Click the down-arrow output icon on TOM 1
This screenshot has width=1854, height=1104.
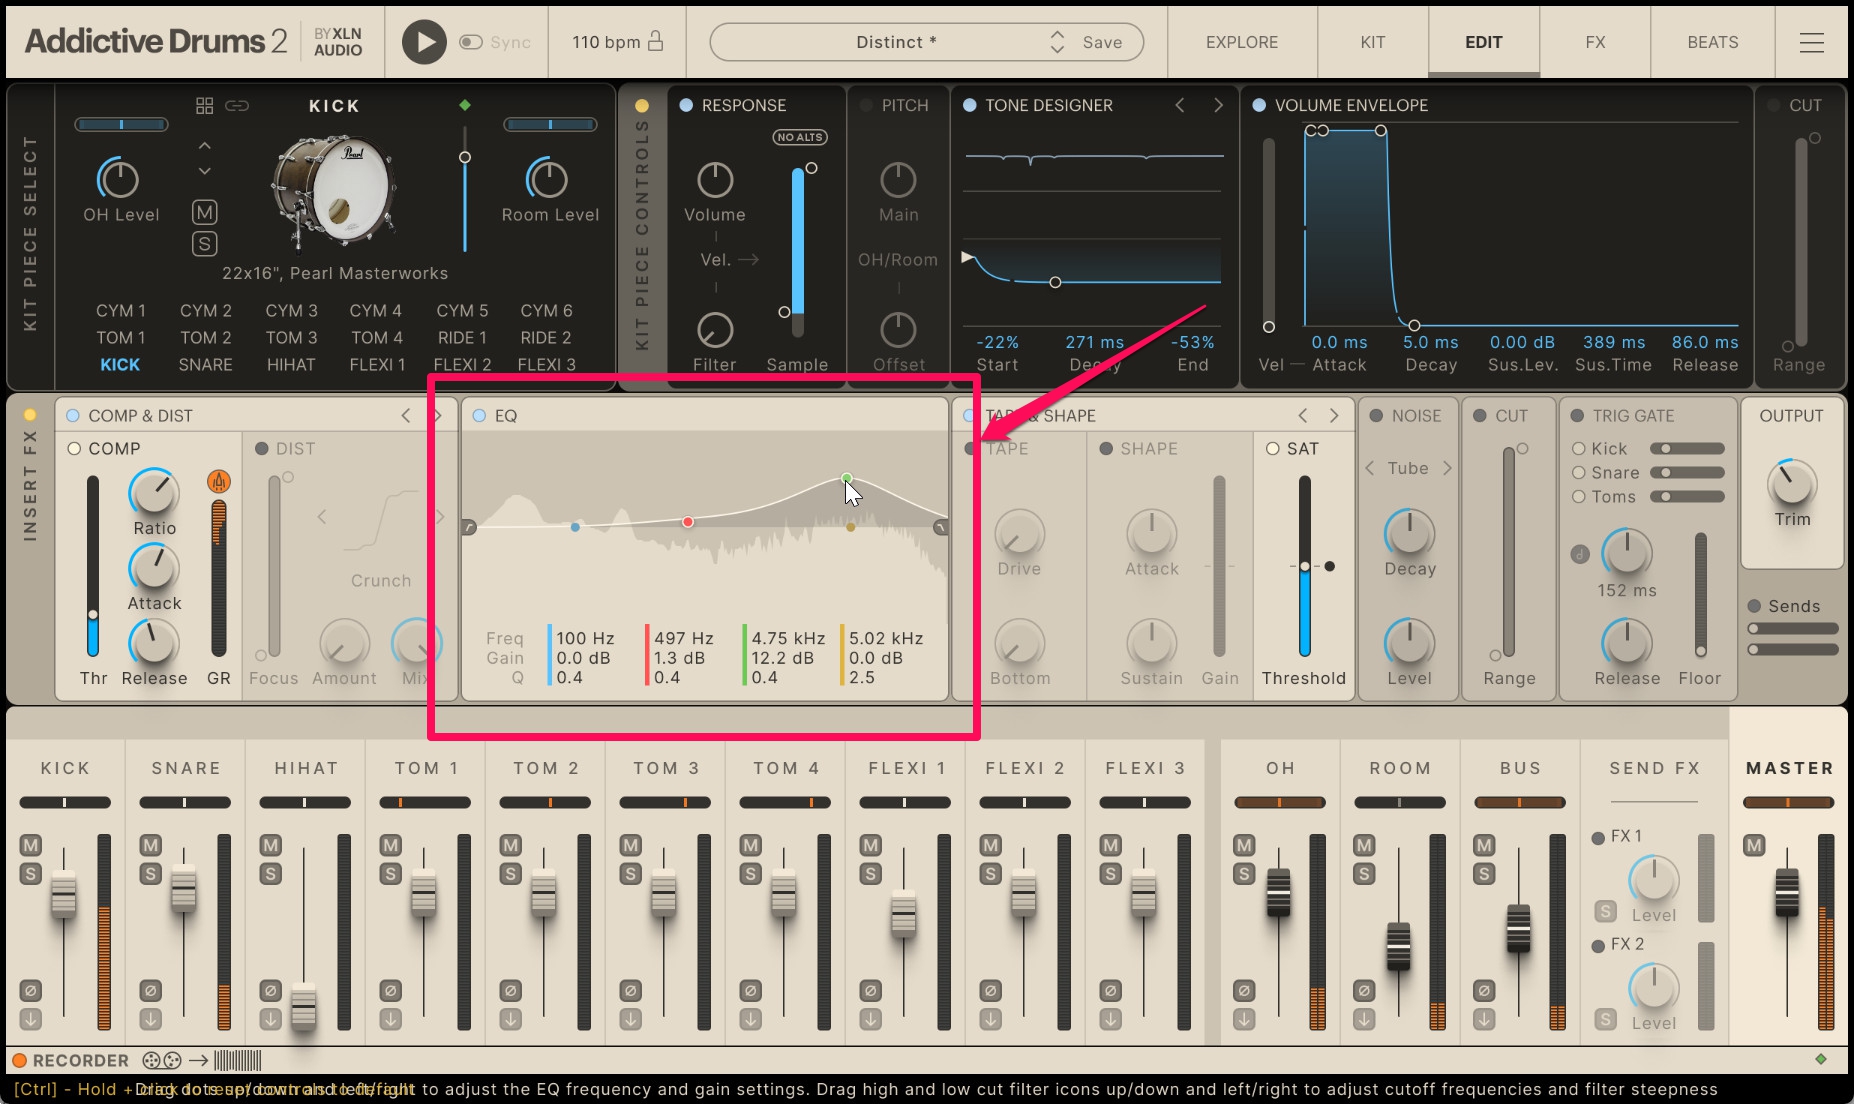coord(391,1019)
